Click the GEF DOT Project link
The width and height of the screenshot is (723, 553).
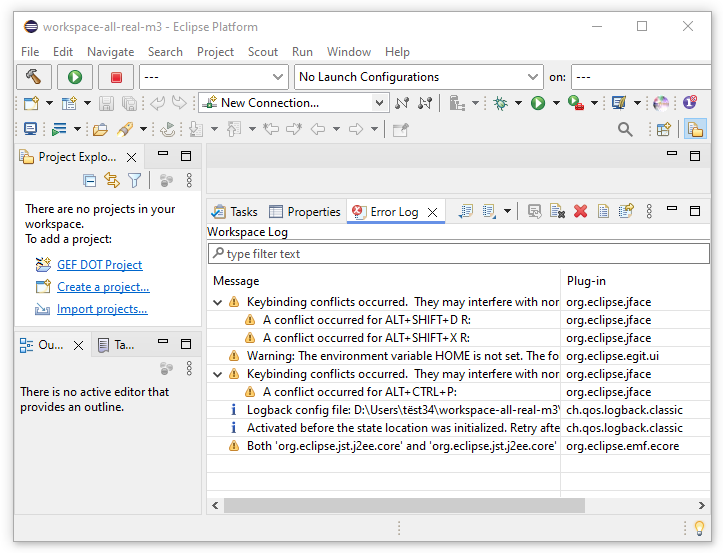(99, 265)
